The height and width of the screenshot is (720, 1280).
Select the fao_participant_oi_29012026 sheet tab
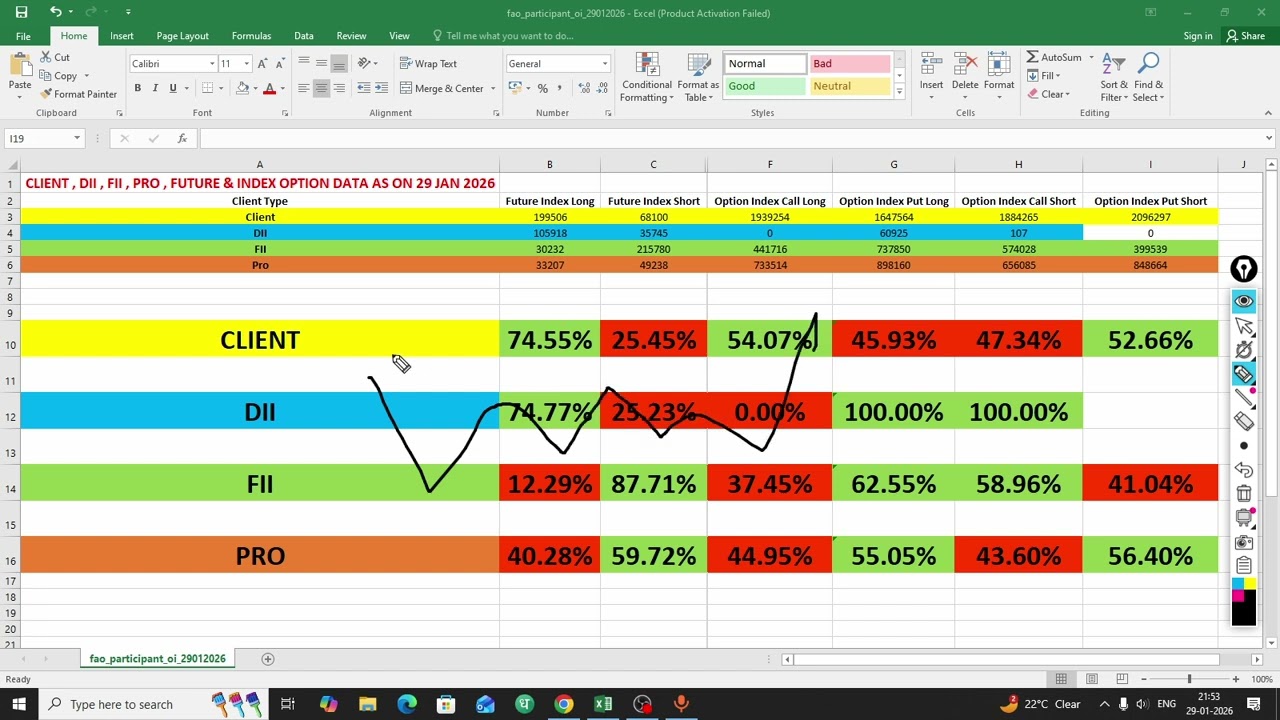coord(157,659)
